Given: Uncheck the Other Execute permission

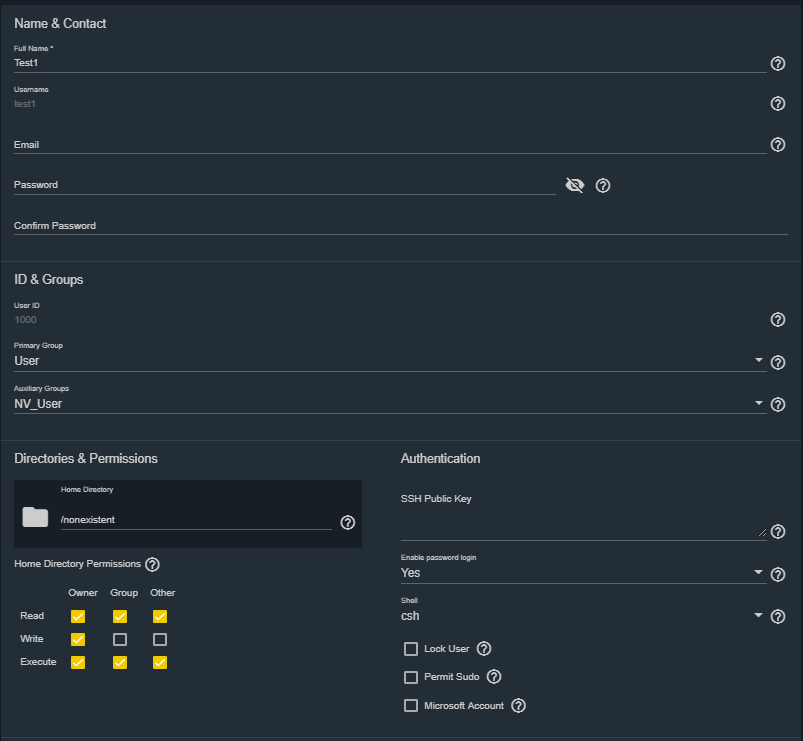Looking at the screenshot, I should [x=160, y=662].
